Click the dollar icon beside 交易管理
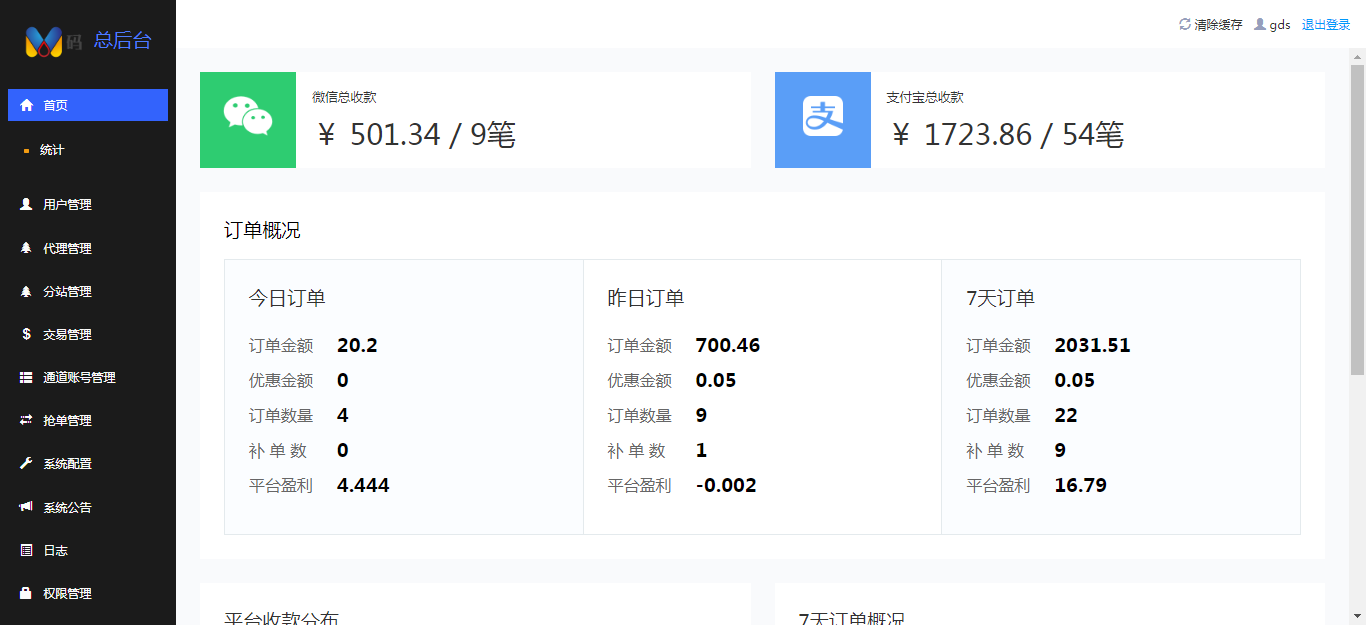The height and width of the screenshot is (625, 1366). (x=27, y=334)
